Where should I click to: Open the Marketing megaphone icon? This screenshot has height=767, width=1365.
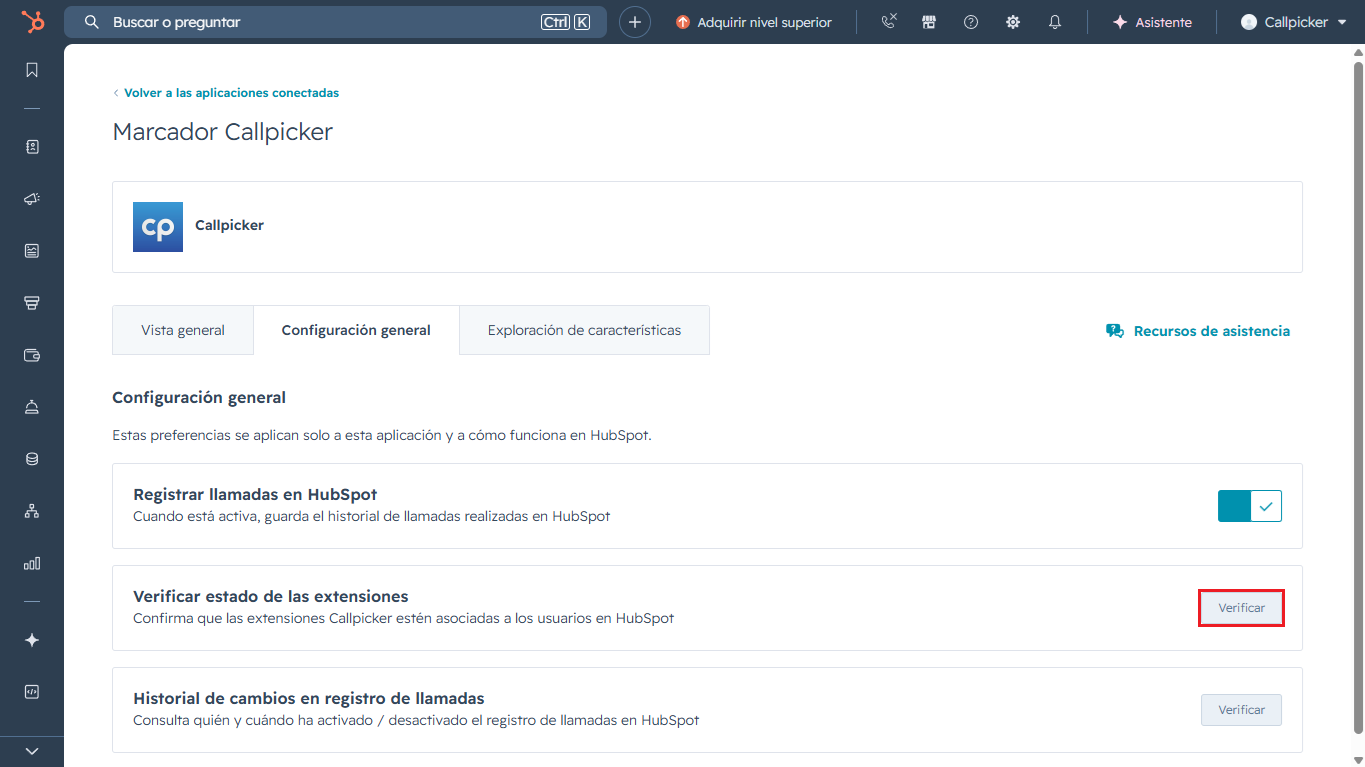click(x=32, y=199)
